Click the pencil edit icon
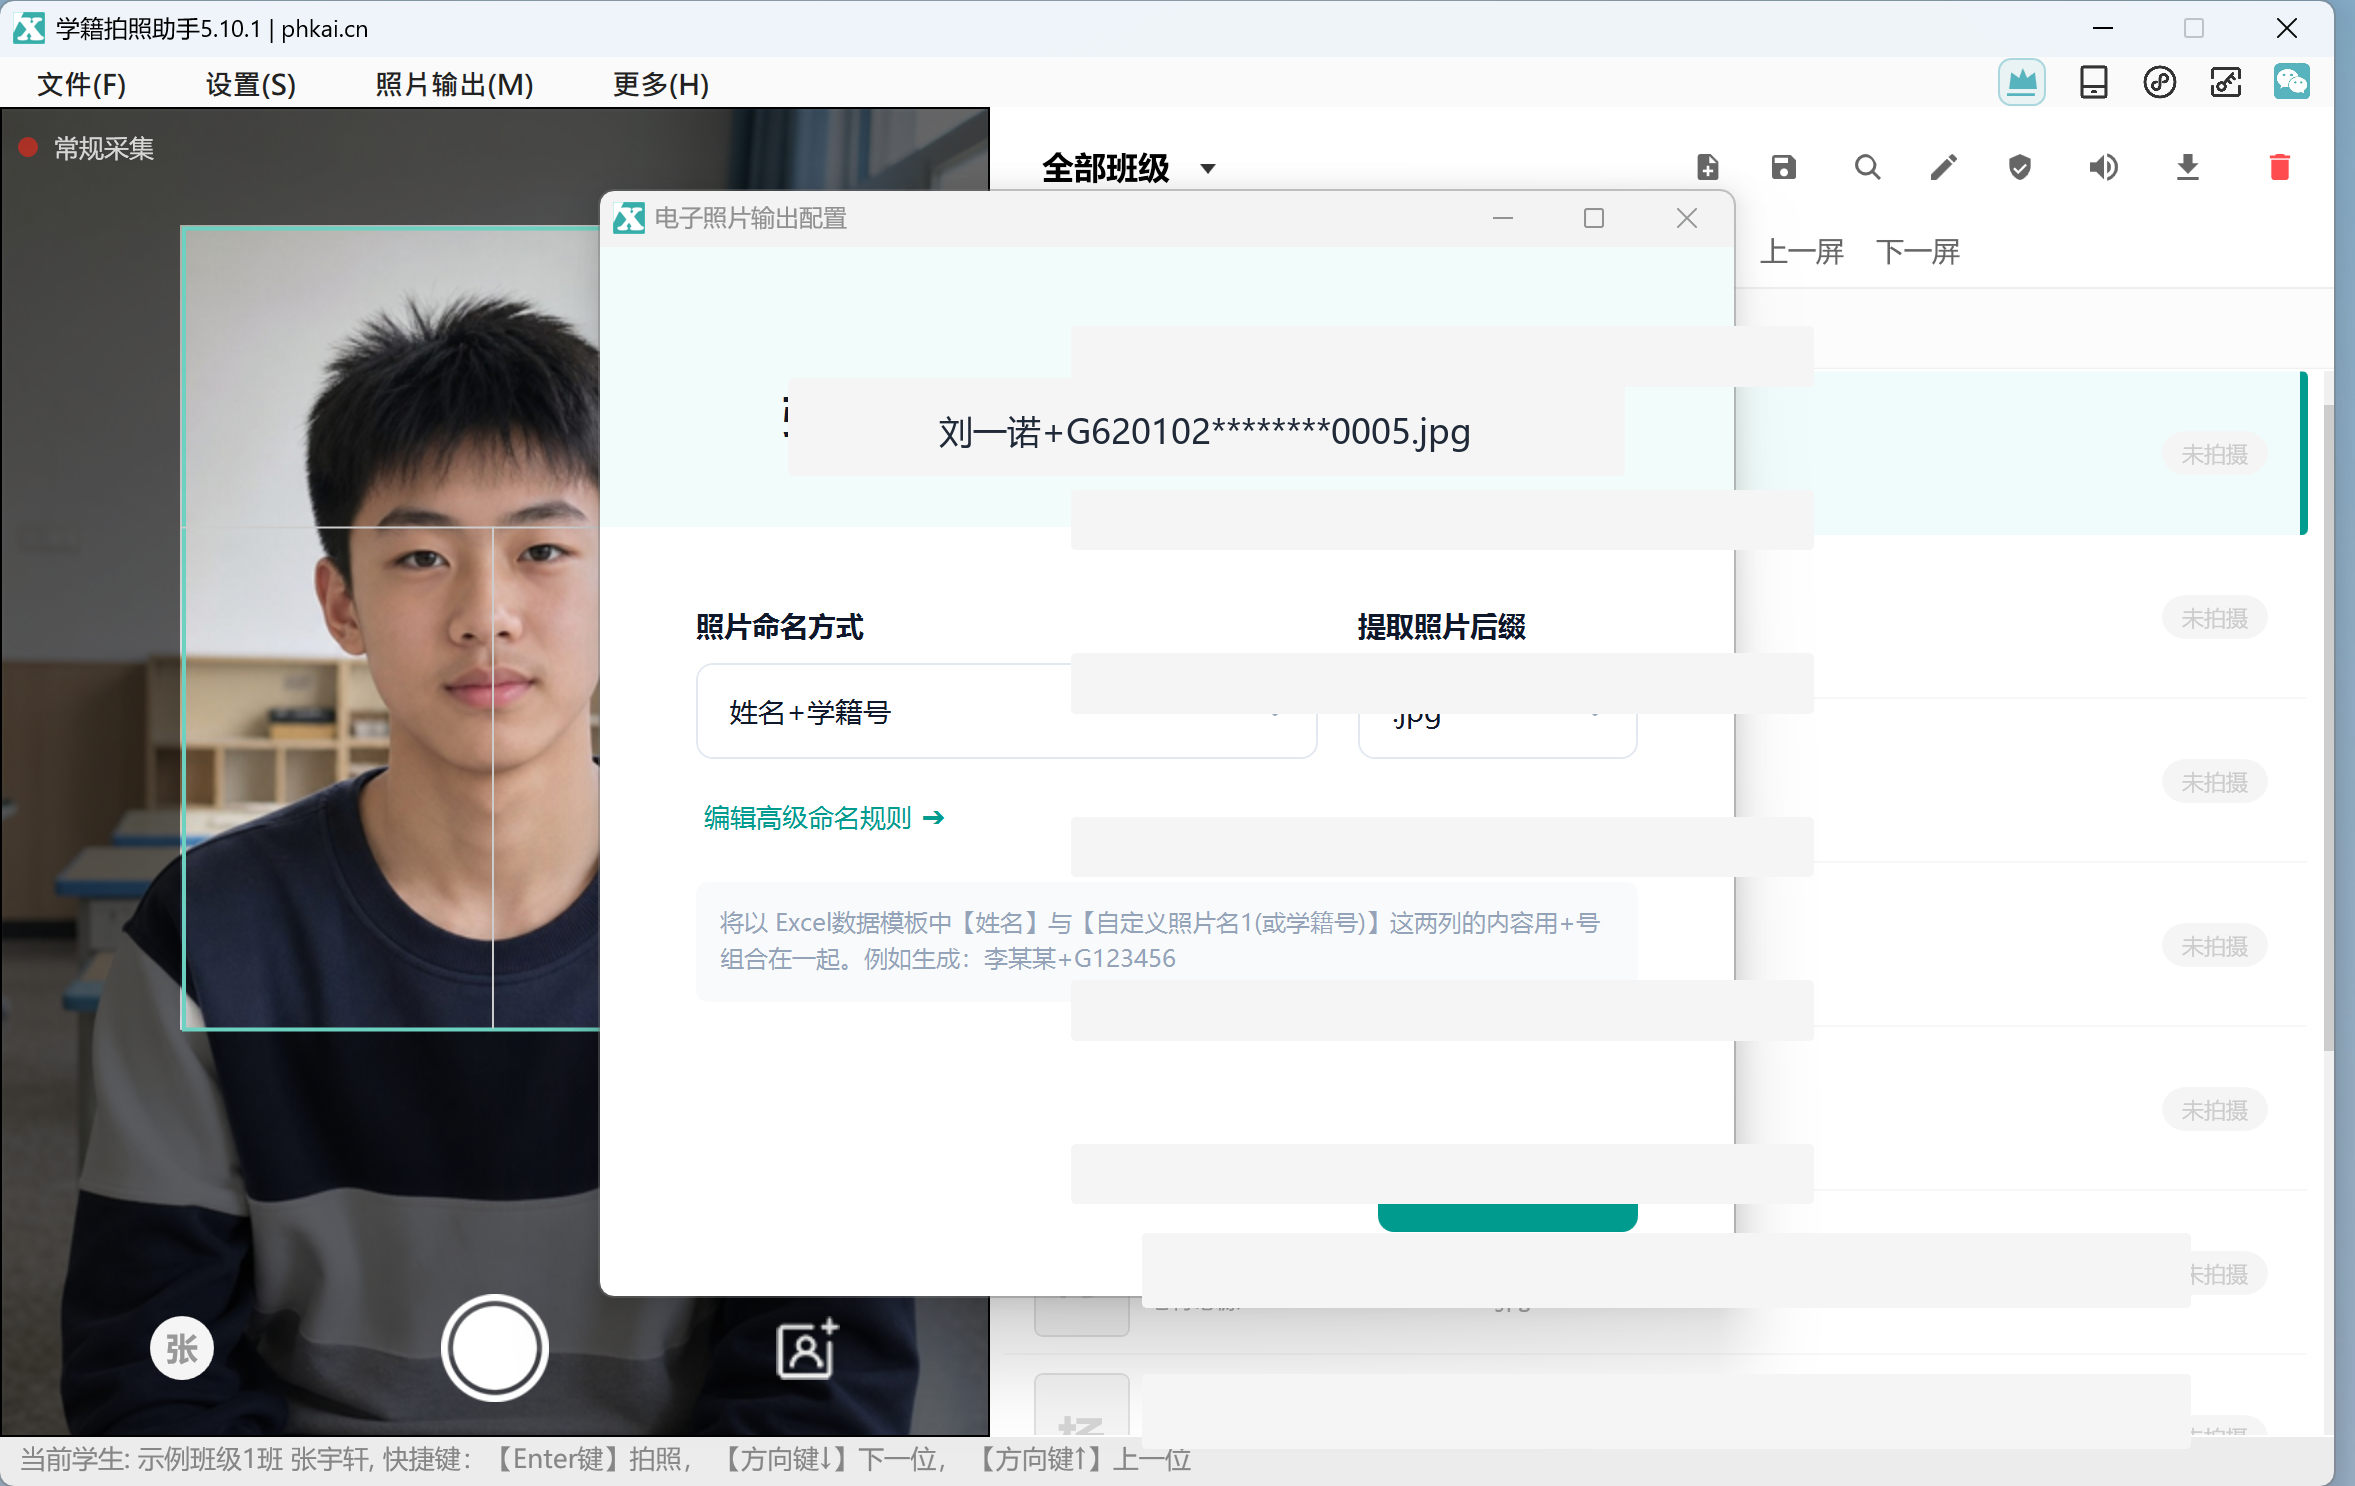The height and width of the screenshot is (1486, 2355). coord(1943,167)
